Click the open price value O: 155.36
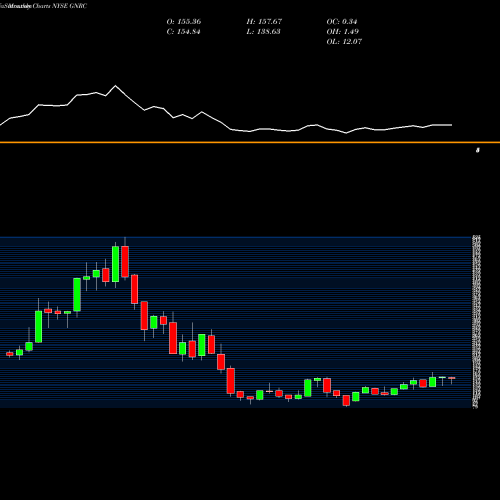 click(x=184, y=22)
